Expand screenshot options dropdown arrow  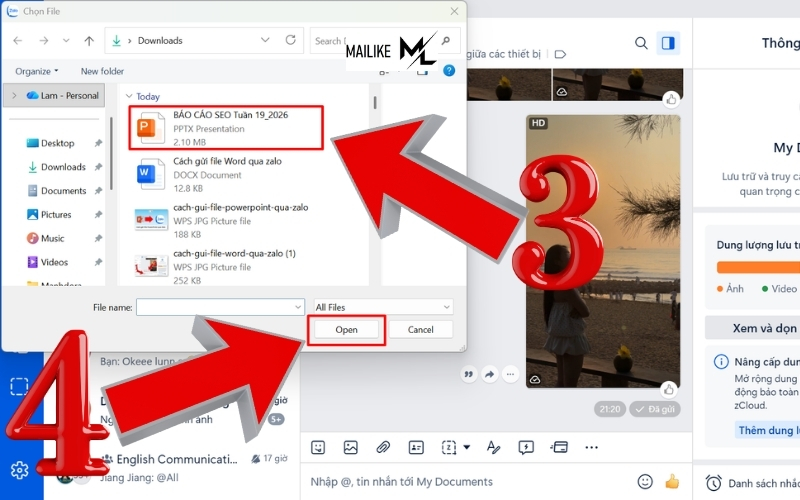pyautogui.click(x=466, y=447)
